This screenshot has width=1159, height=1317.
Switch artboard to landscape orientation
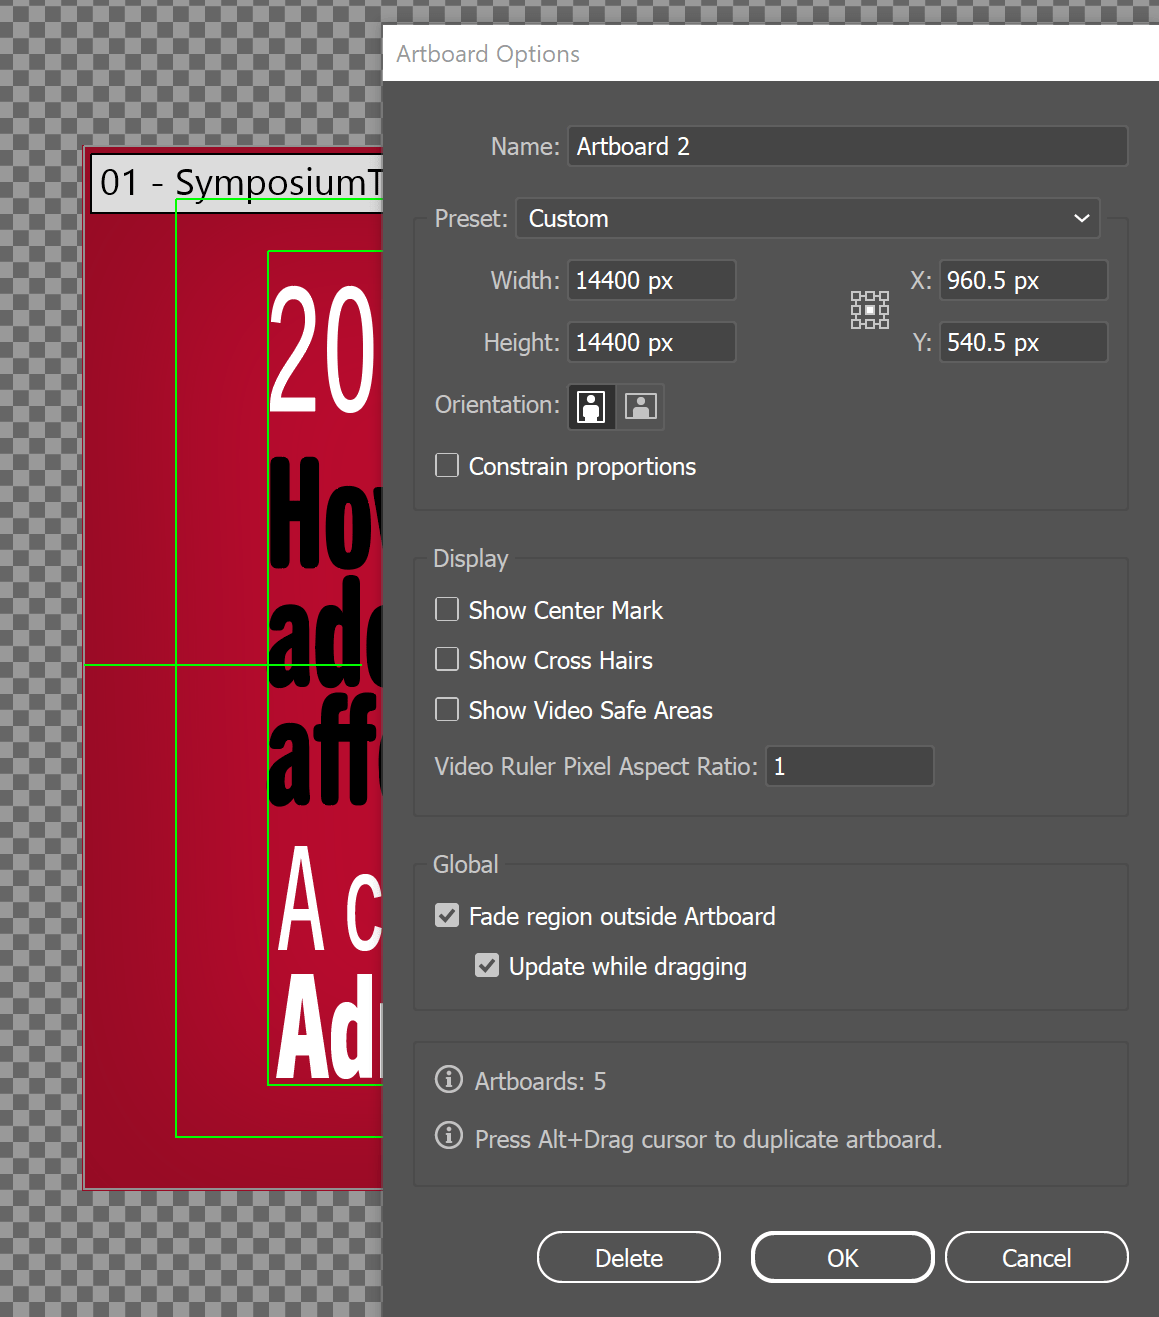[640, 406]
